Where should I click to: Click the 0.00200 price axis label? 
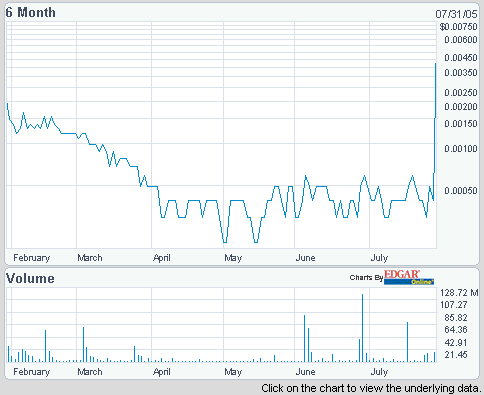tap(461, 107)
